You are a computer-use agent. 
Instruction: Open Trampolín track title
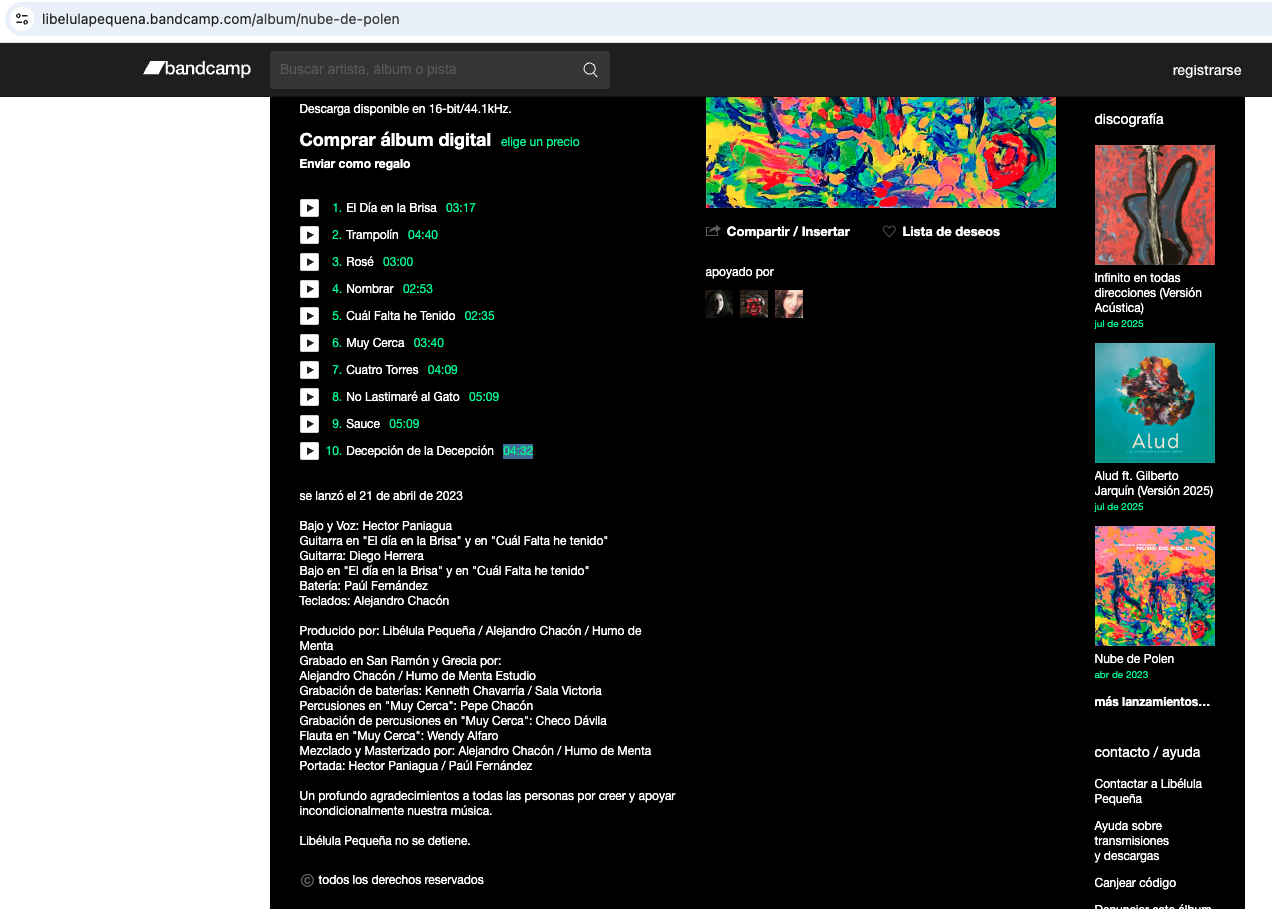(372, 235)
